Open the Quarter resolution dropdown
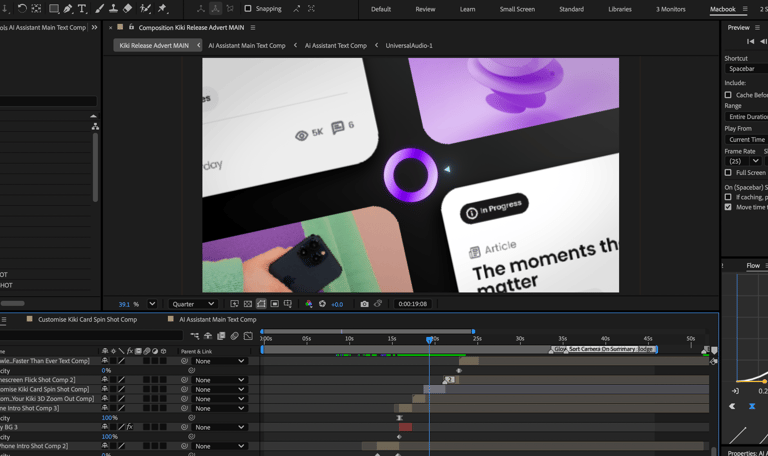The height and width of the screenshot is (456, 768). pos(192,304)
